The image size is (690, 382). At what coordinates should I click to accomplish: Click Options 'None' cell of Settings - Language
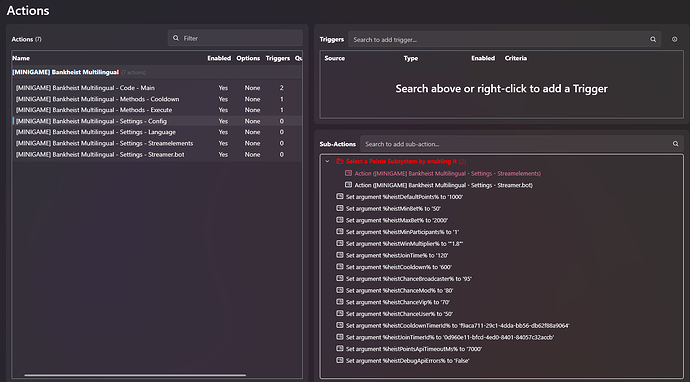click(253, 132)
